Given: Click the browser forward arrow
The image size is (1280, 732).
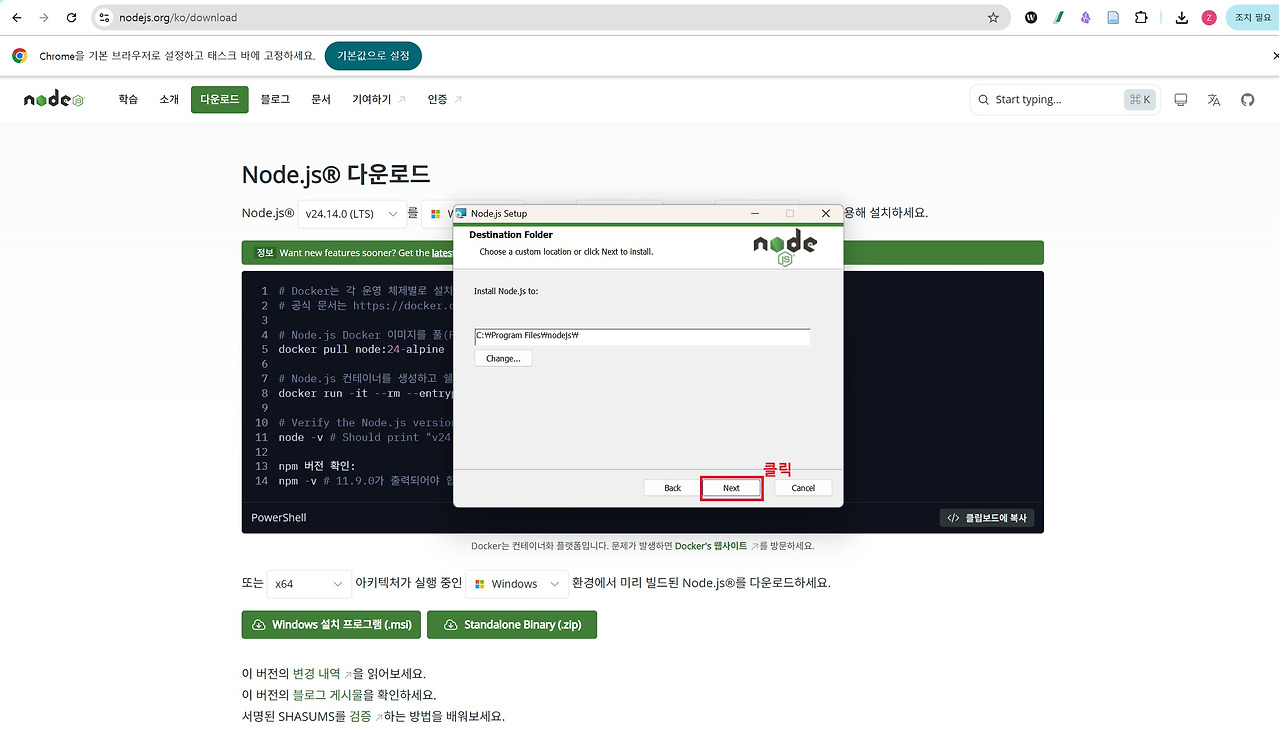Looking at the screenshot, I should [x=43, y=17].
